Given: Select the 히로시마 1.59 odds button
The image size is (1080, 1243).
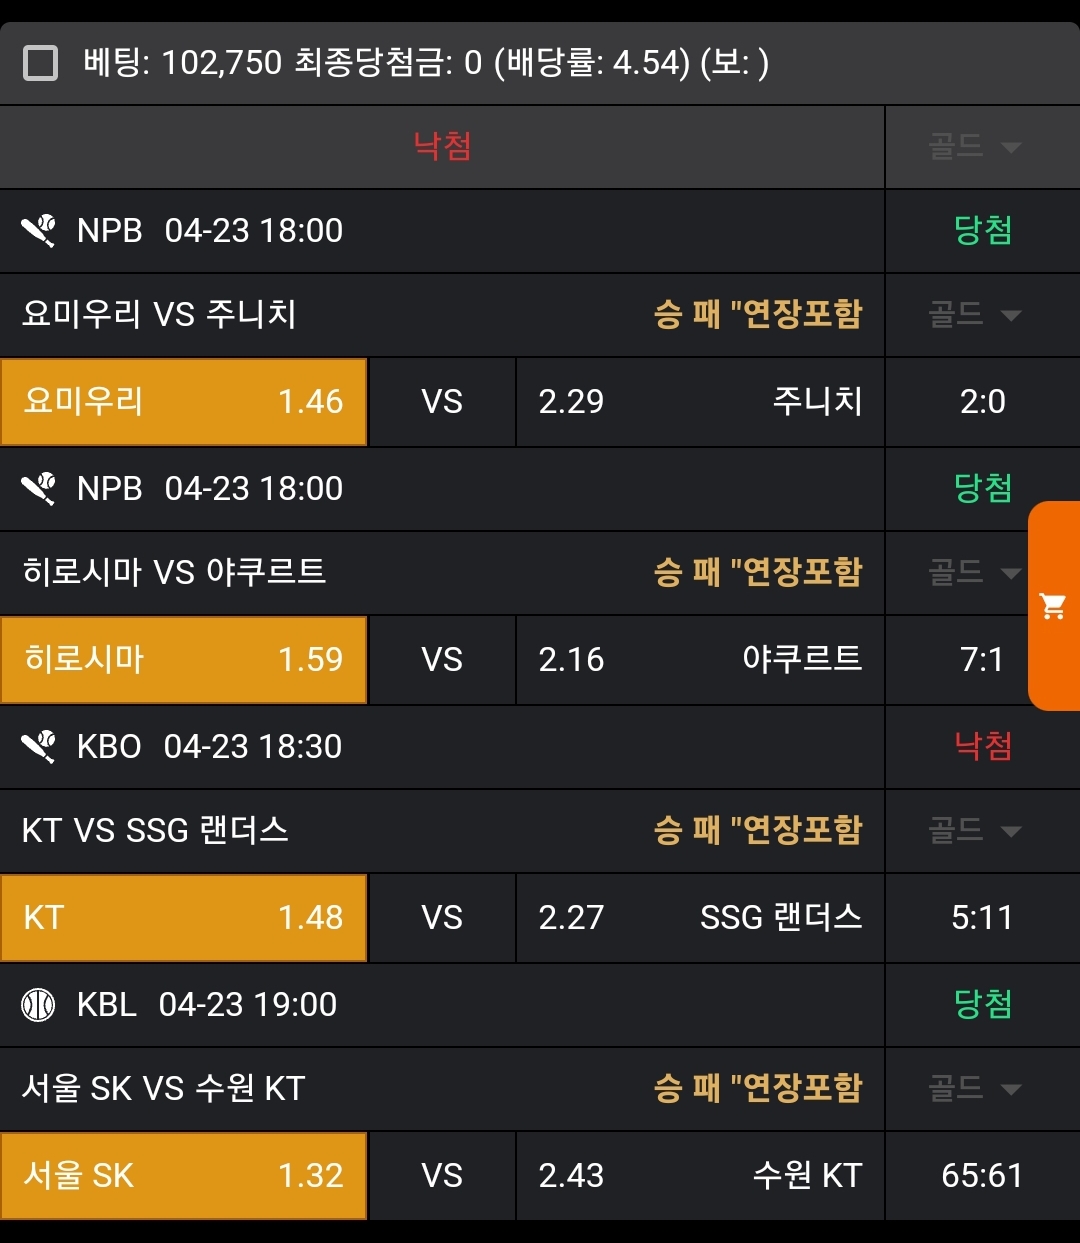Looking at the screenshot, I should click(x=184, y=660).
